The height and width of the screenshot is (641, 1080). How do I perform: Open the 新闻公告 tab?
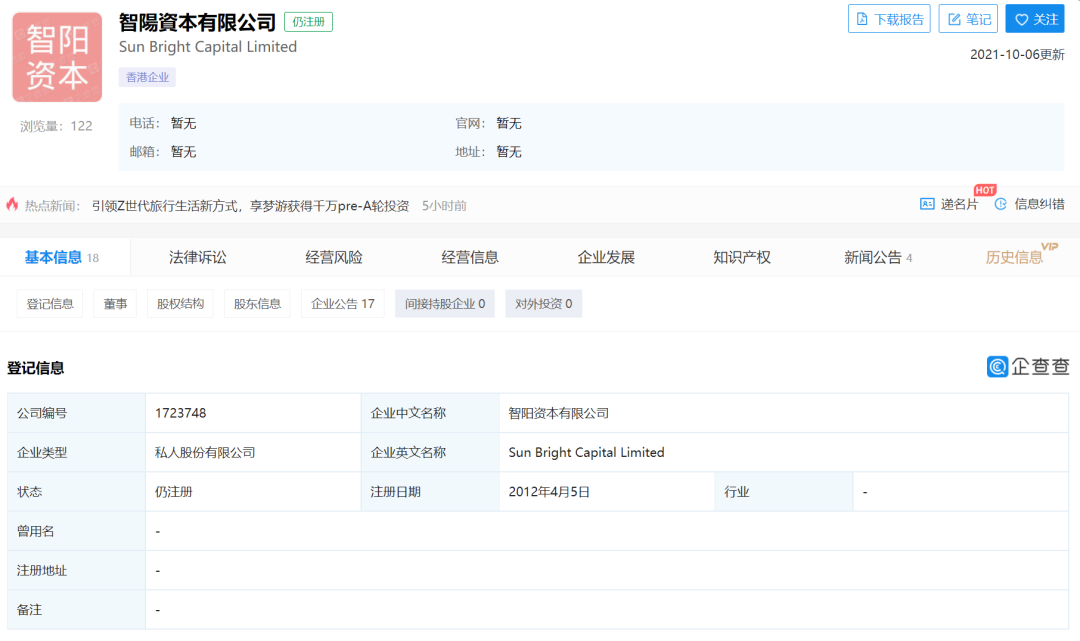coord(878,258)
